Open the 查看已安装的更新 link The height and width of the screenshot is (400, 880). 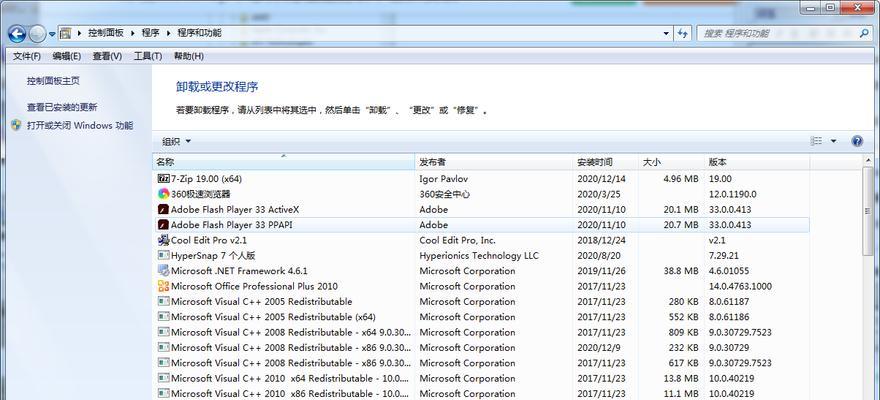[62, 107]
